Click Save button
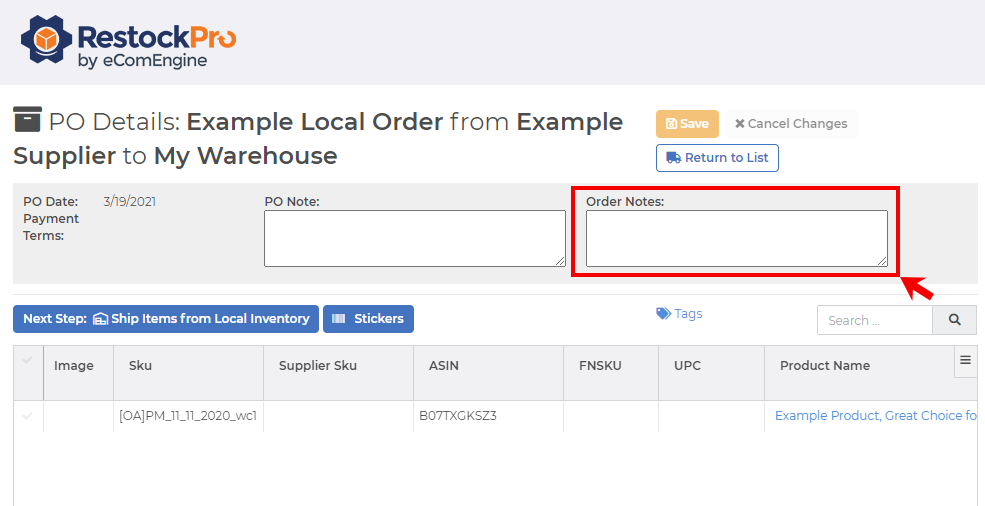The image size is (985, 506). (687, 124)
